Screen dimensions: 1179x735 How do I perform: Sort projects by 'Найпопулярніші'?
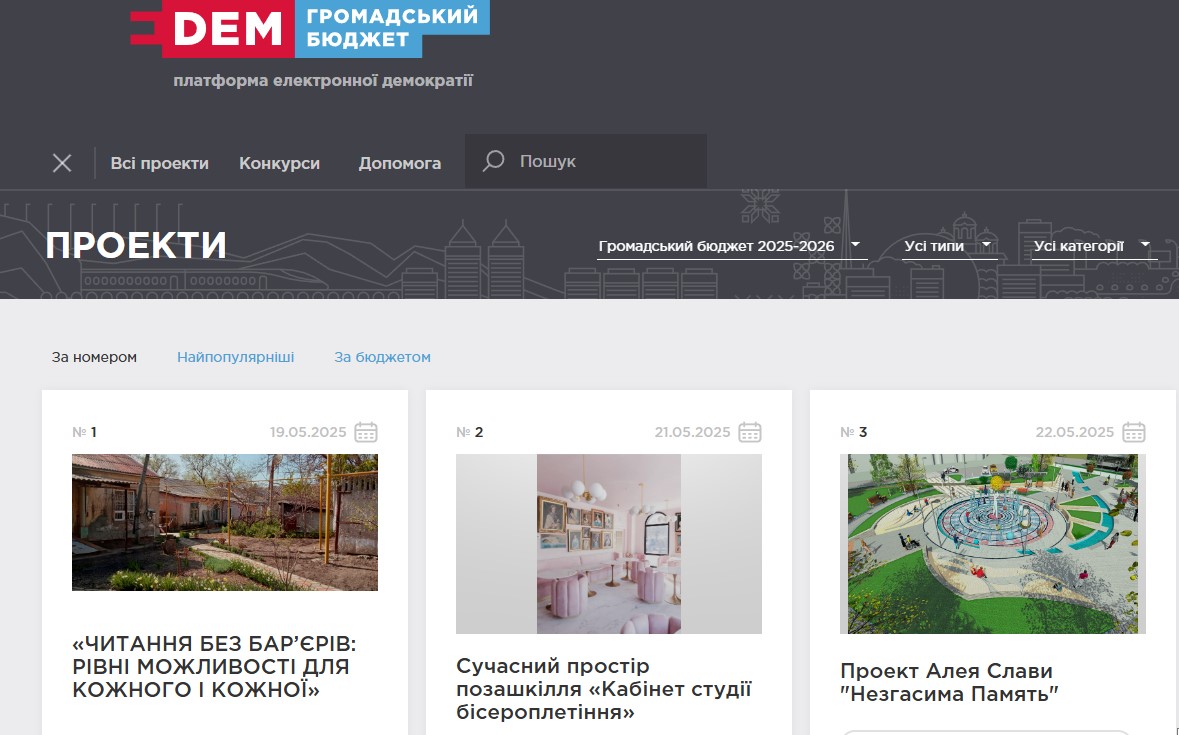236,357
